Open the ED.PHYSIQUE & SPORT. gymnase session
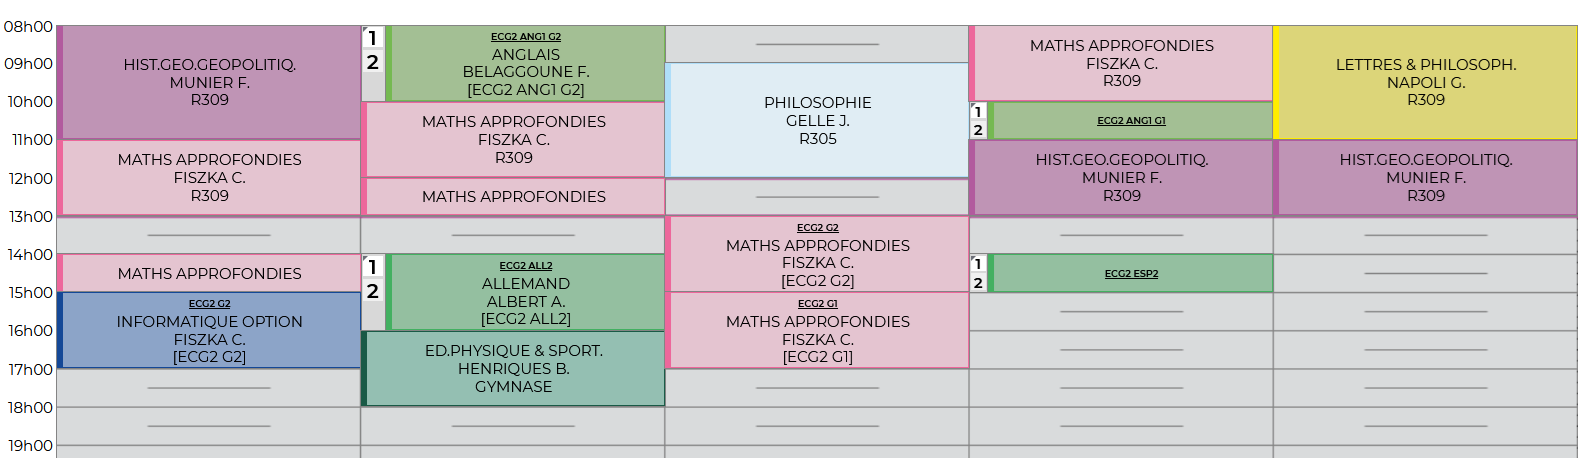The height and width of the screenshot is (458, 1578). click(513, 369)
